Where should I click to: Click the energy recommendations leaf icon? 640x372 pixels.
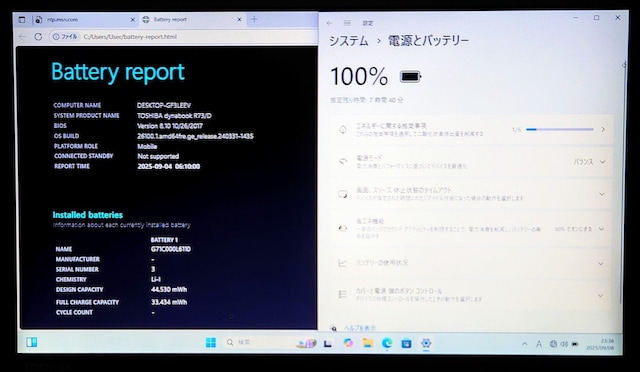[x=343, y=129]
